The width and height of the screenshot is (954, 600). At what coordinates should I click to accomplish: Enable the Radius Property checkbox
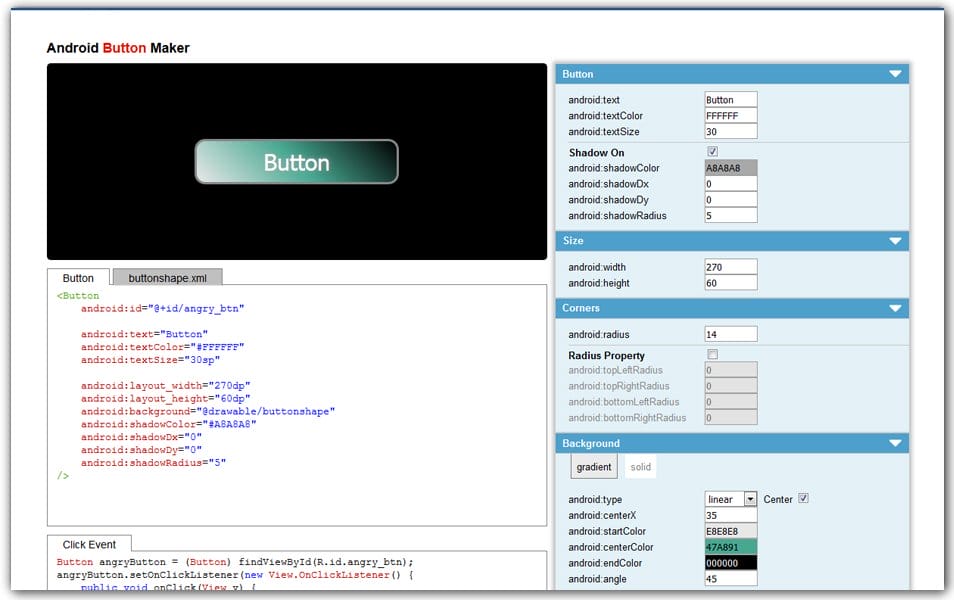pos(713,355)
